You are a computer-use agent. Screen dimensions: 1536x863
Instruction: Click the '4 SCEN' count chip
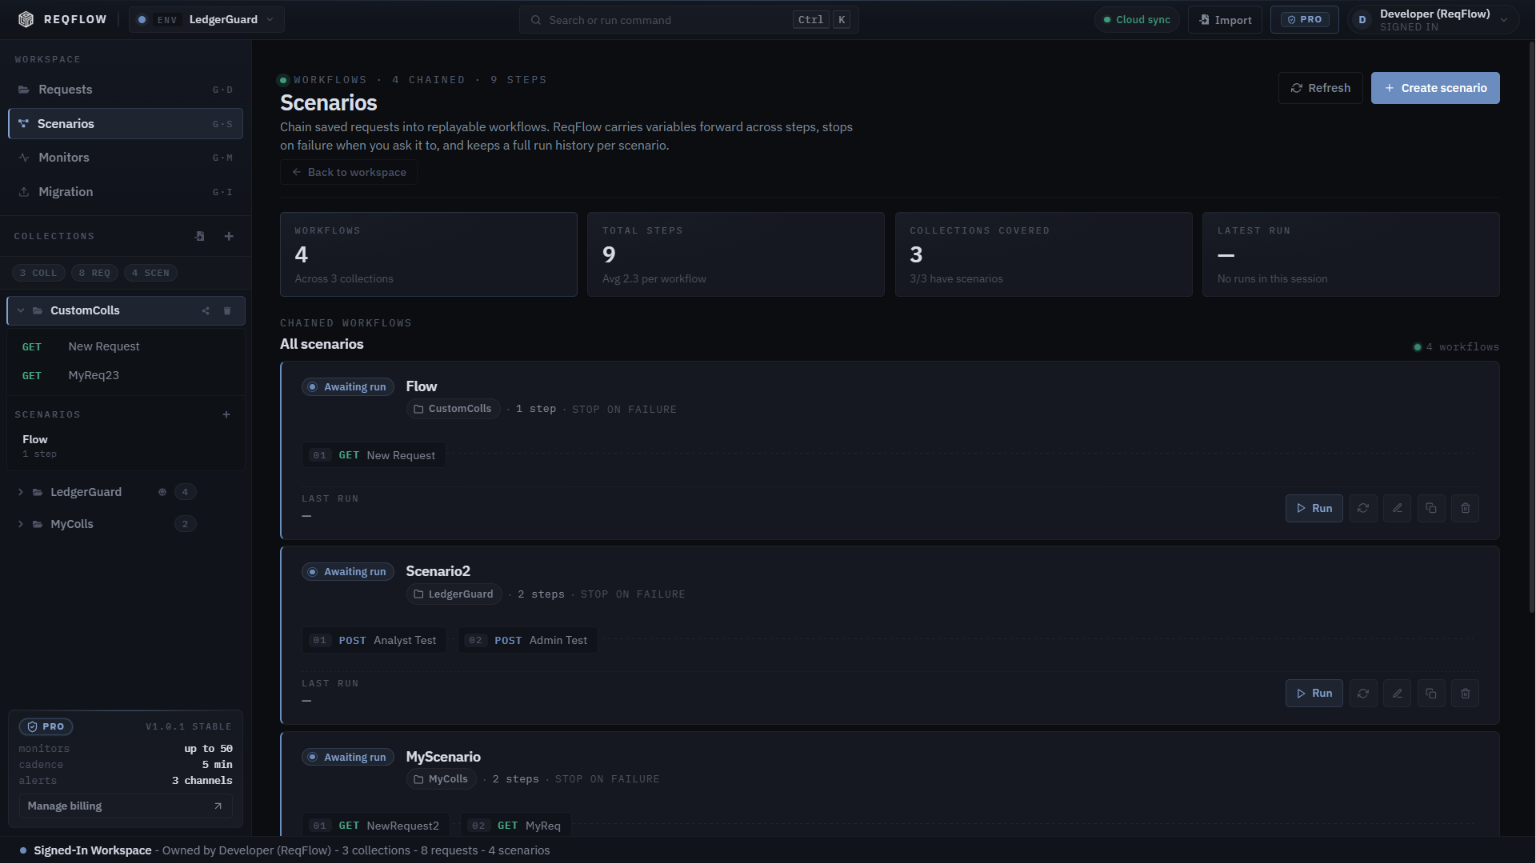[x=151, y=273]
